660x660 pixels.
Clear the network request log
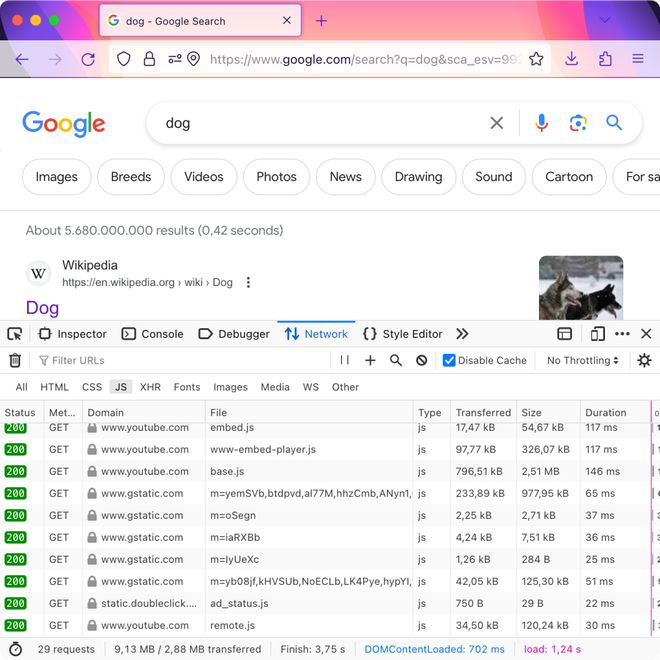coord(15,360)
